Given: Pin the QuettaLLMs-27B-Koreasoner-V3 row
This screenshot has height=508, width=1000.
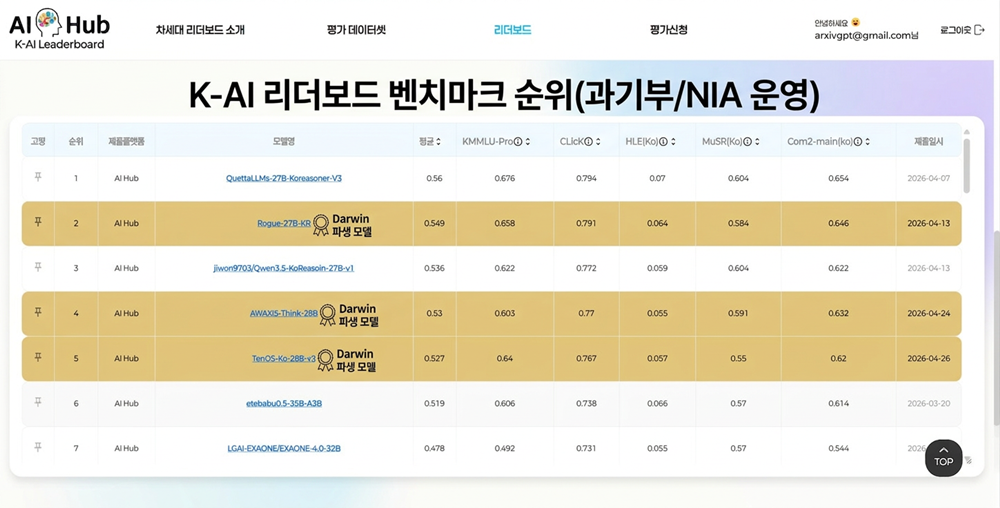Looking at the screenshot, I should tap(38, 177).
